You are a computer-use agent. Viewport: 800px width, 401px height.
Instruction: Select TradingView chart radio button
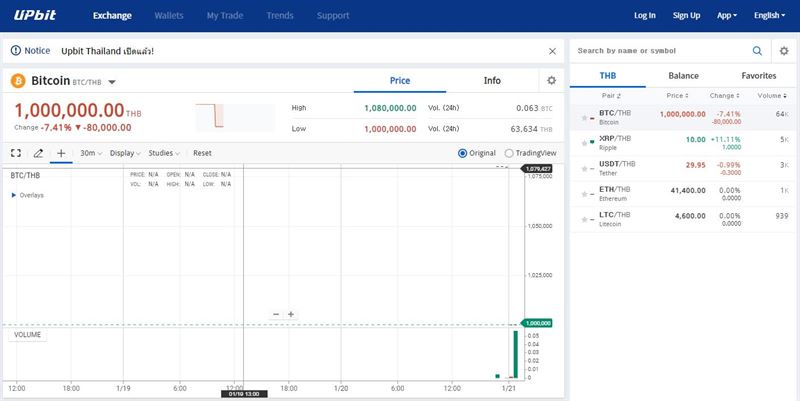click(509, 153)
